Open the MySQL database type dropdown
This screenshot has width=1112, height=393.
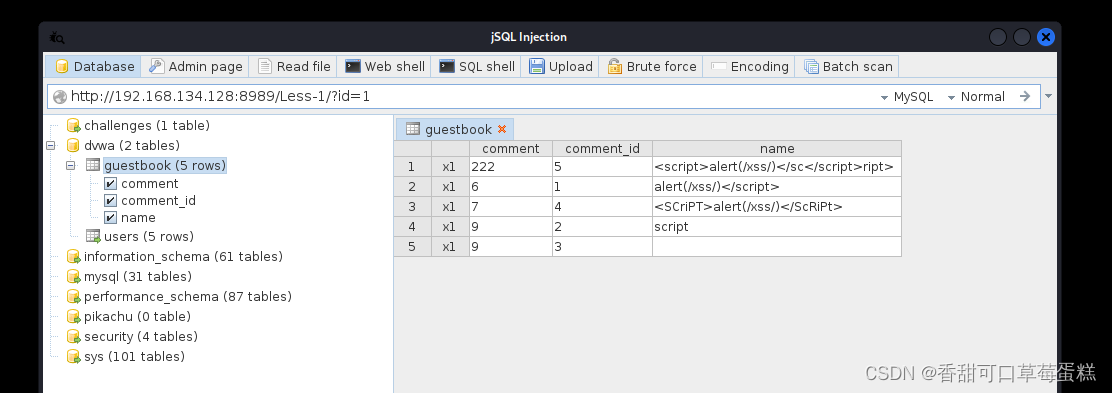click(907, 97)
